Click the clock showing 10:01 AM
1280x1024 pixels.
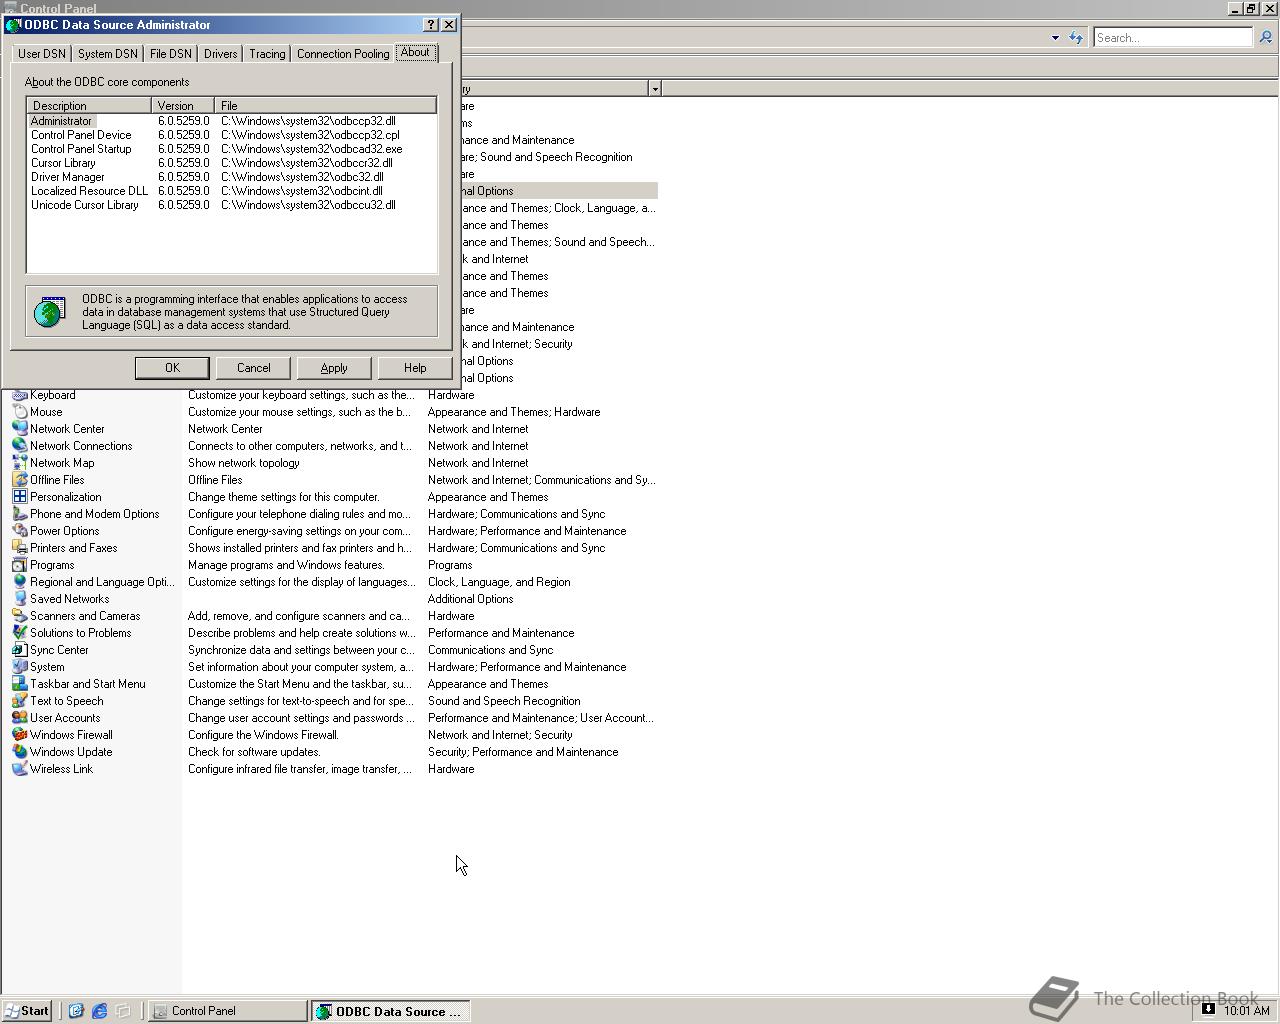pos(1246,1011)
